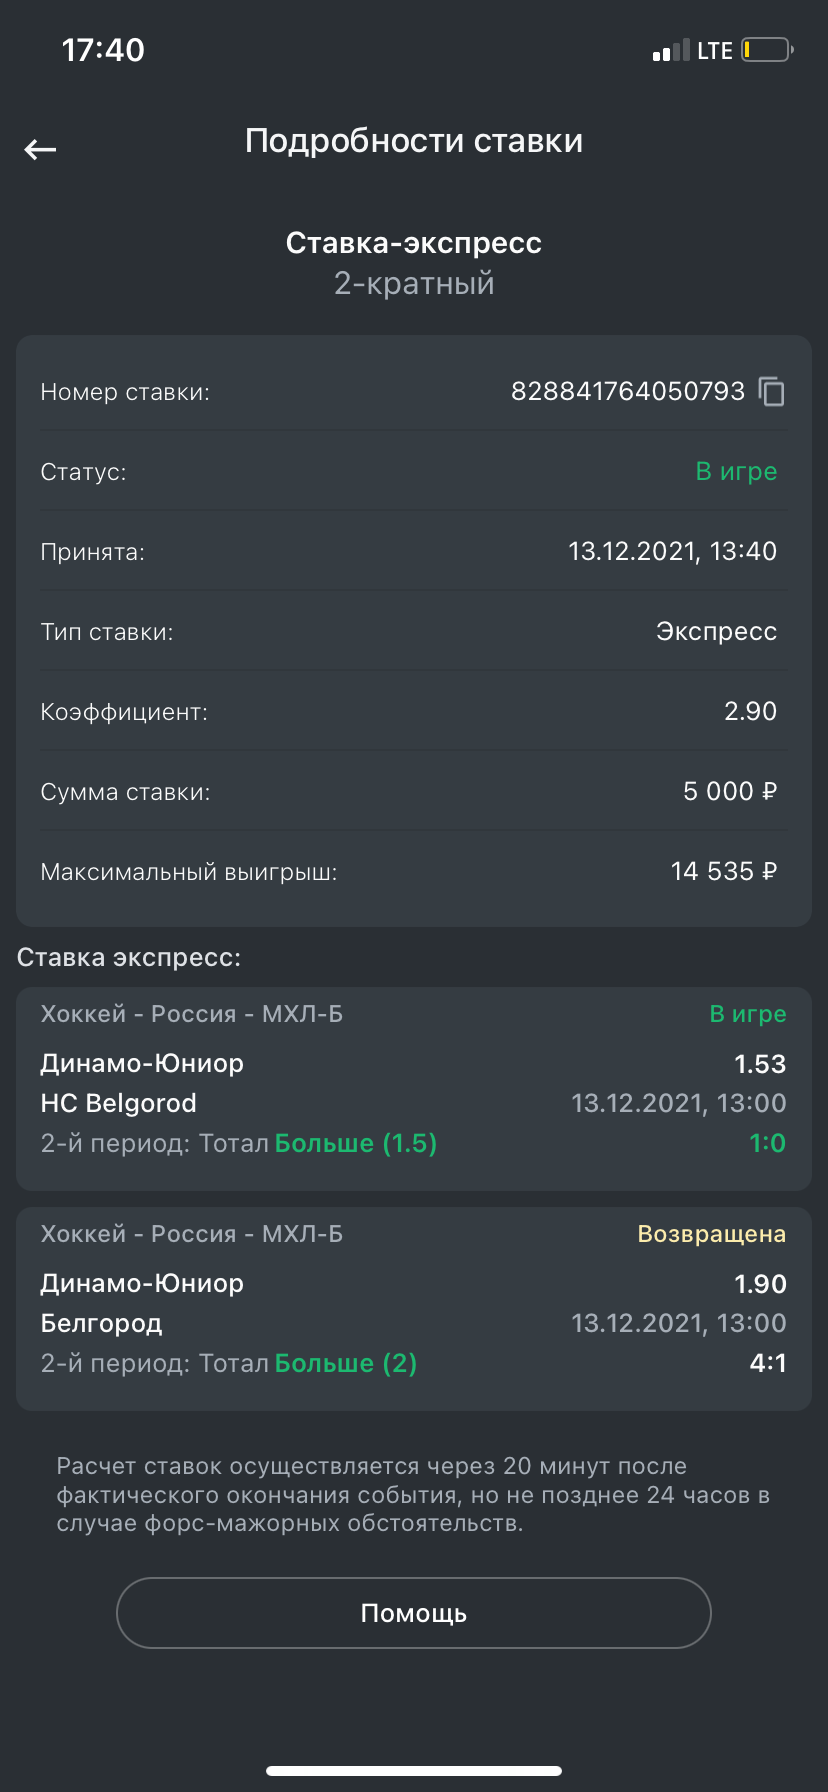Select the Тотал Больше (2) outcome text
828x1792 pixels.
click(x=345, y=1363)
